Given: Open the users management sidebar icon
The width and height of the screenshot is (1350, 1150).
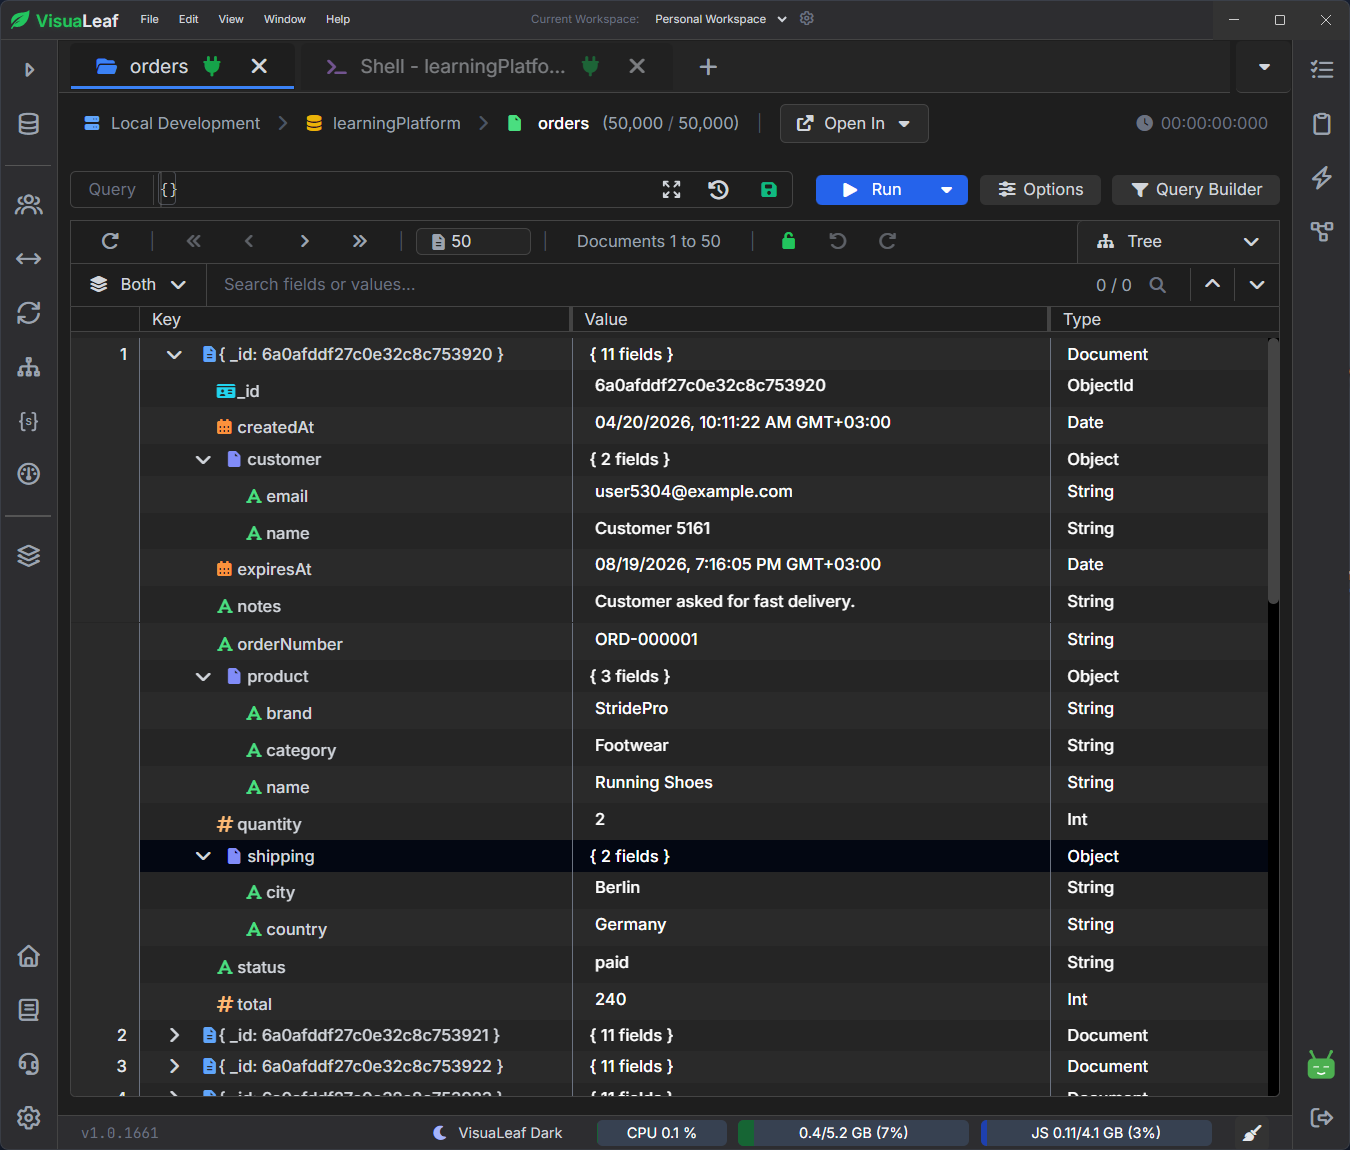Looking at the screenshot, I should click(x=29, y=205).
